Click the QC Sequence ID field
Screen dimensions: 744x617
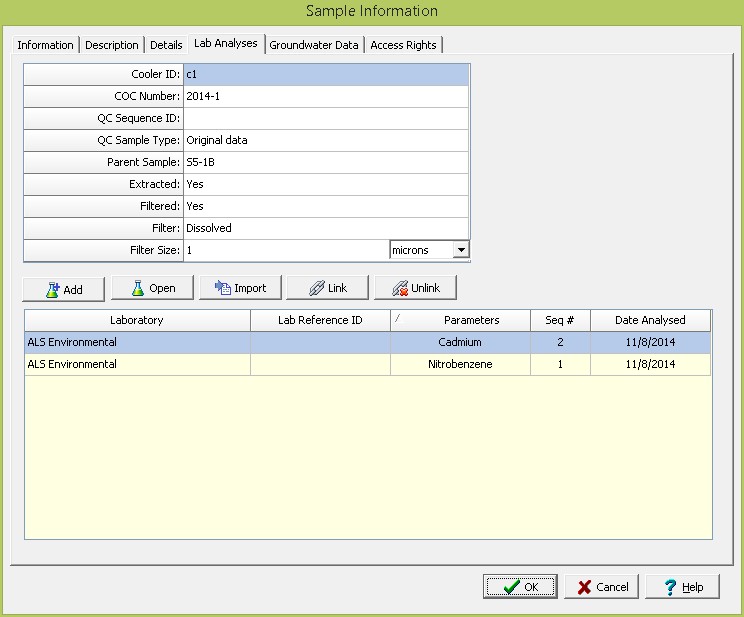[x=325, y=119]
